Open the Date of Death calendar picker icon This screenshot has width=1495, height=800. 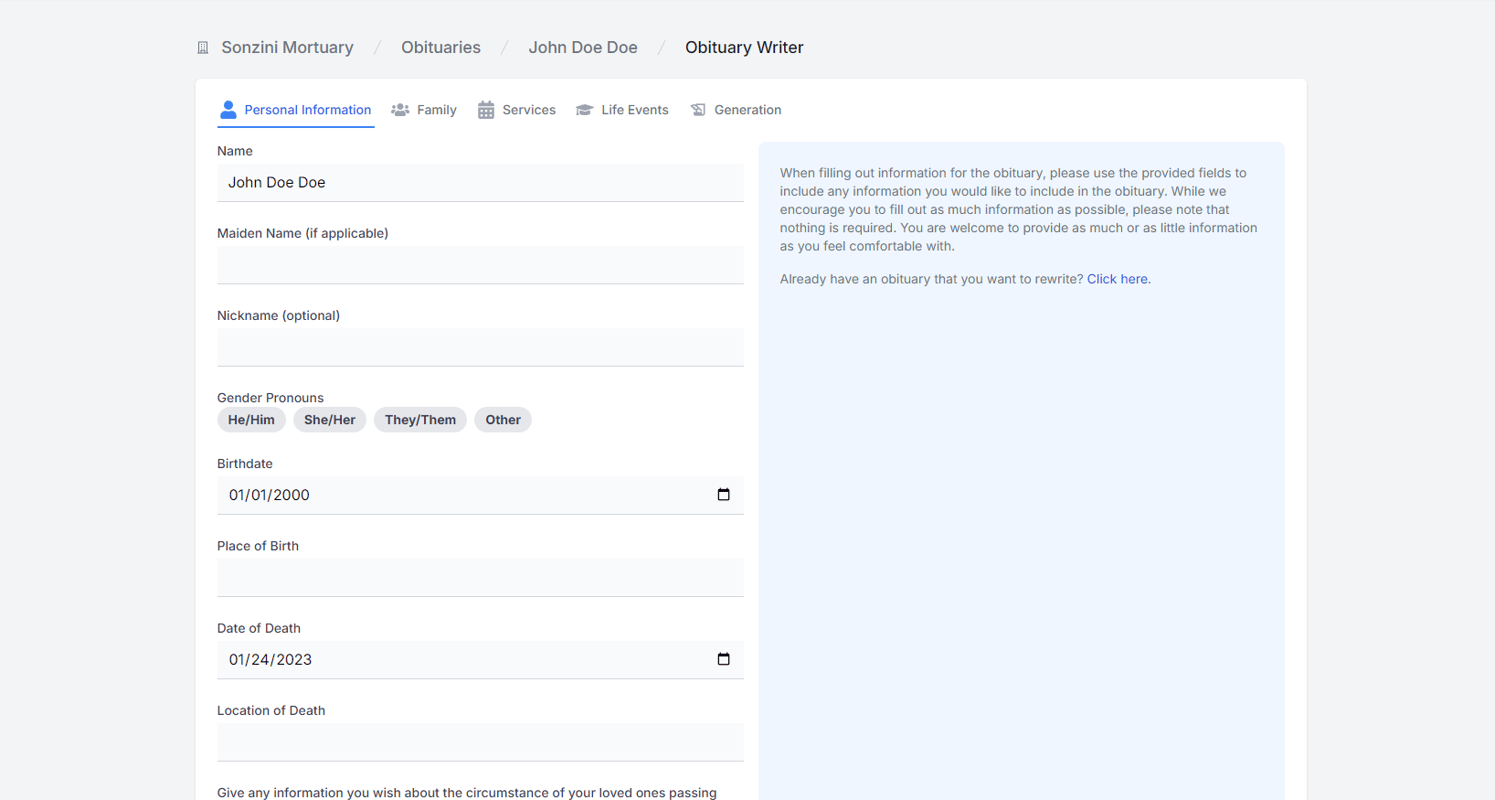pyautogui.click(x=723, y=659)
